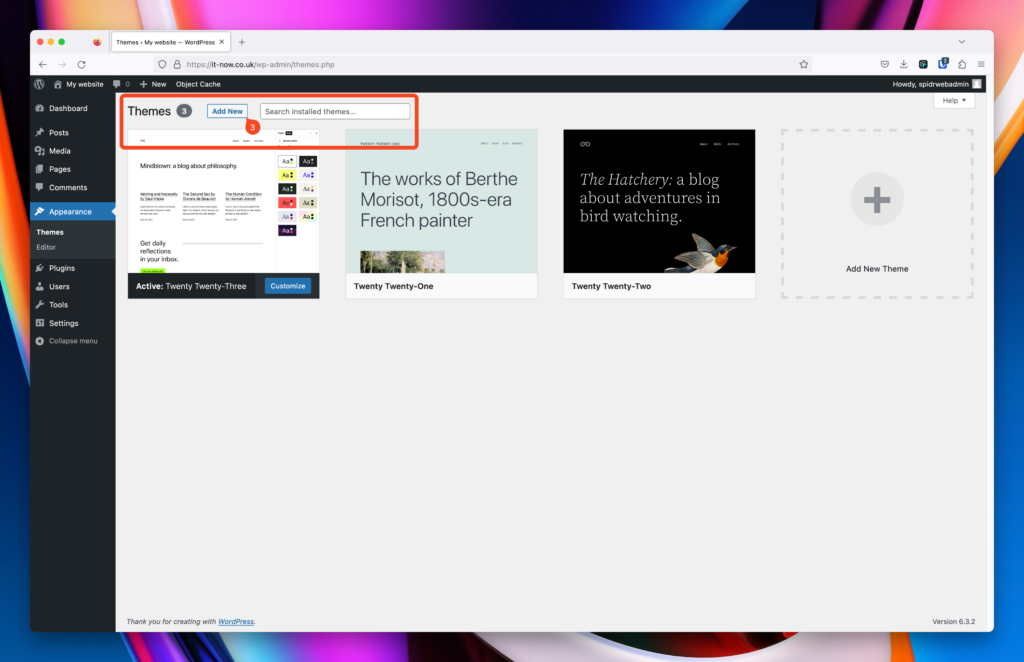Click the user avatar in admin bar
Viewport: 1024px width, 662px height.
tap(977, 84)
